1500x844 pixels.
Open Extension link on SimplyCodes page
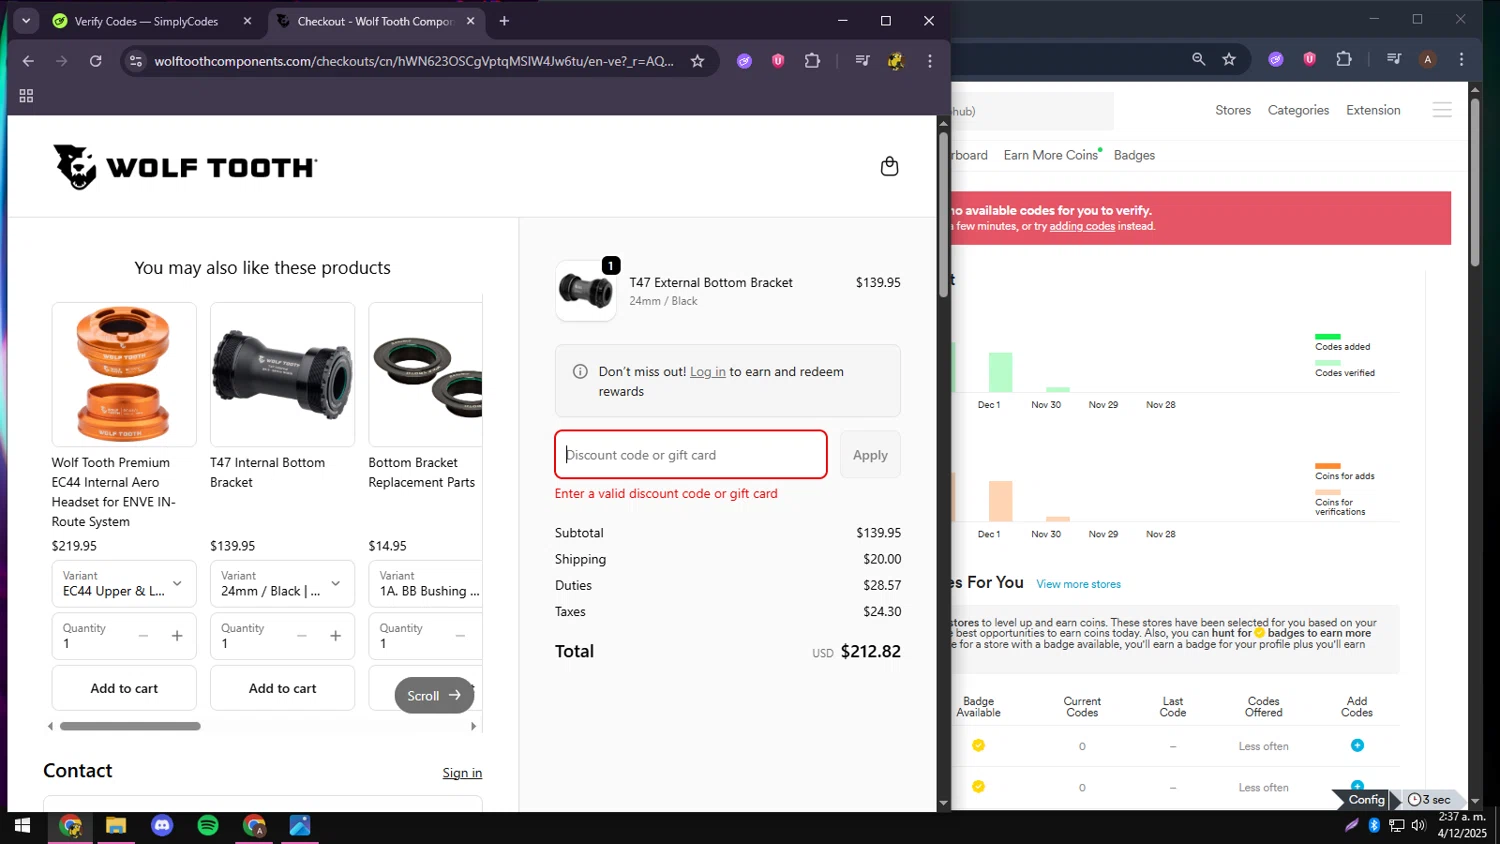(1373, 110)
